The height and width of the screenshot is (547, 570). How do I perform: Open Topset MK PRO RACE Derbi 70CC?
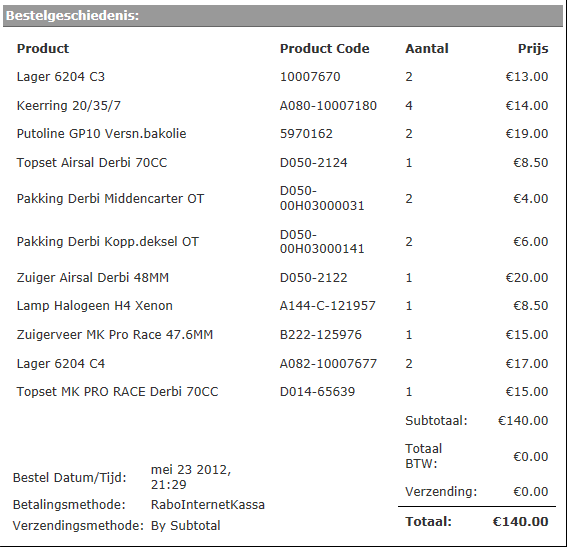click(x=117, y=392)
